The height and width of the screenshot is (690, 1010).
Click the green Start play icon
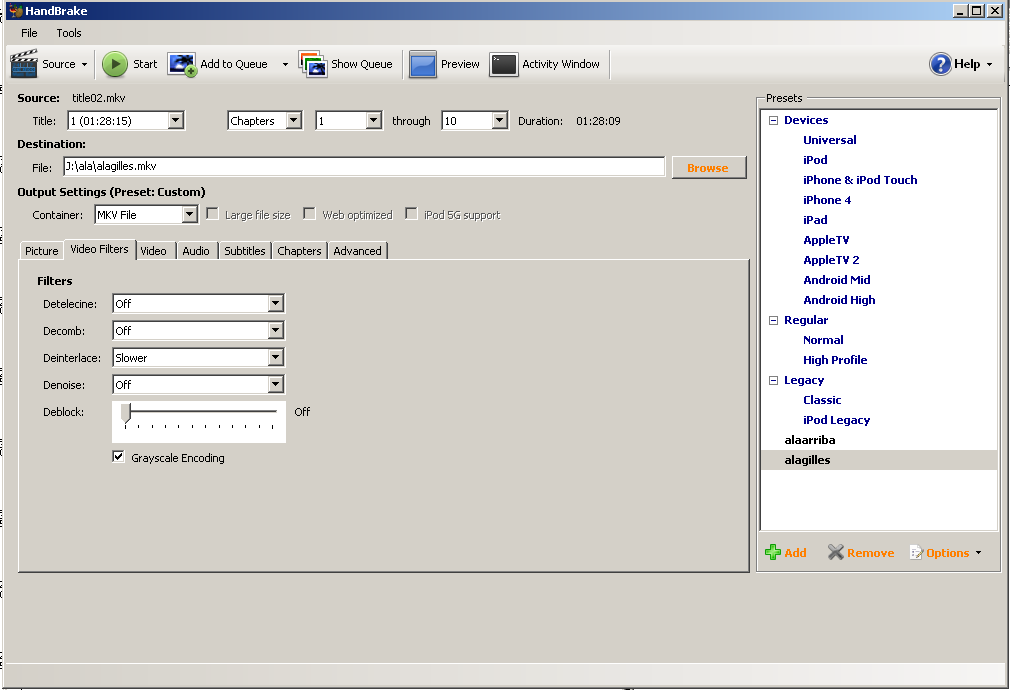(115, 64)
